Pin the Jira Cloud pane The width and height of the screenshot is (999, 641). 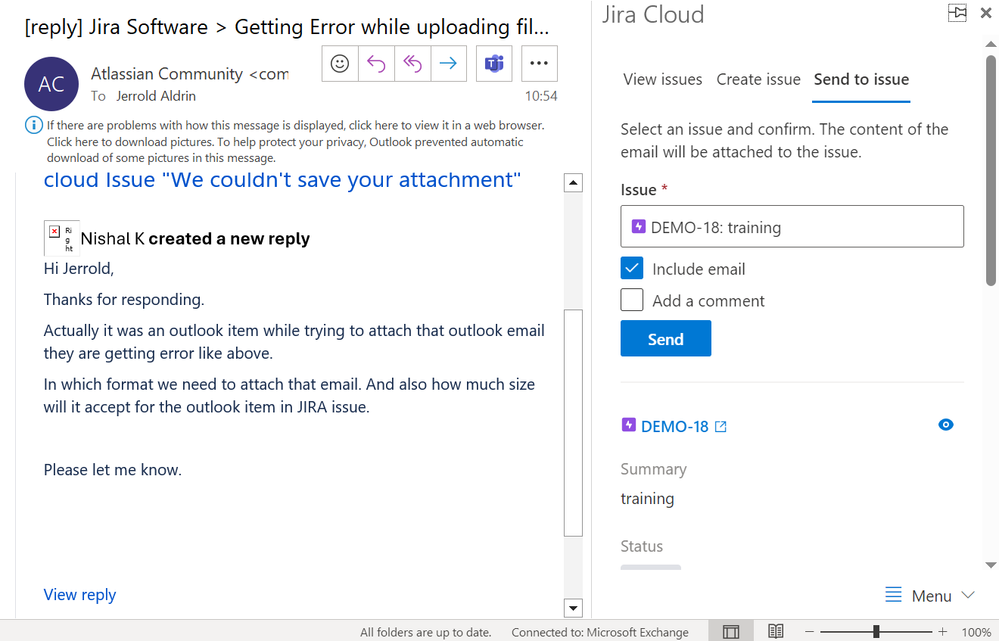coord(957,13)
